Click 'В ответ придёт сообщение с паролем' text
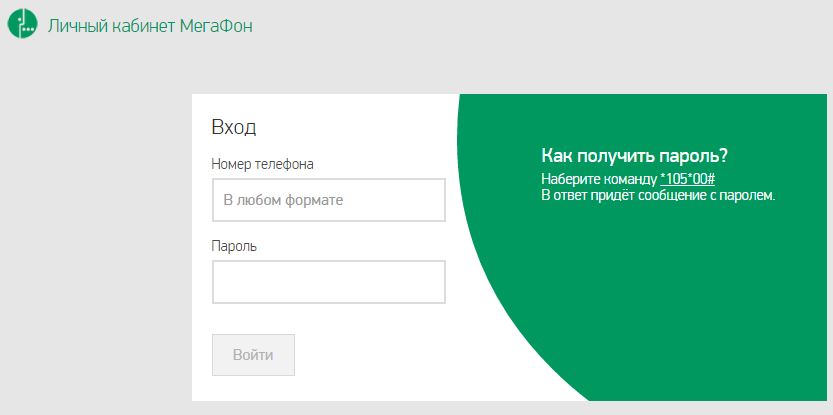The image size is (833, 415). pyautogui.click(x=658, y=195)
